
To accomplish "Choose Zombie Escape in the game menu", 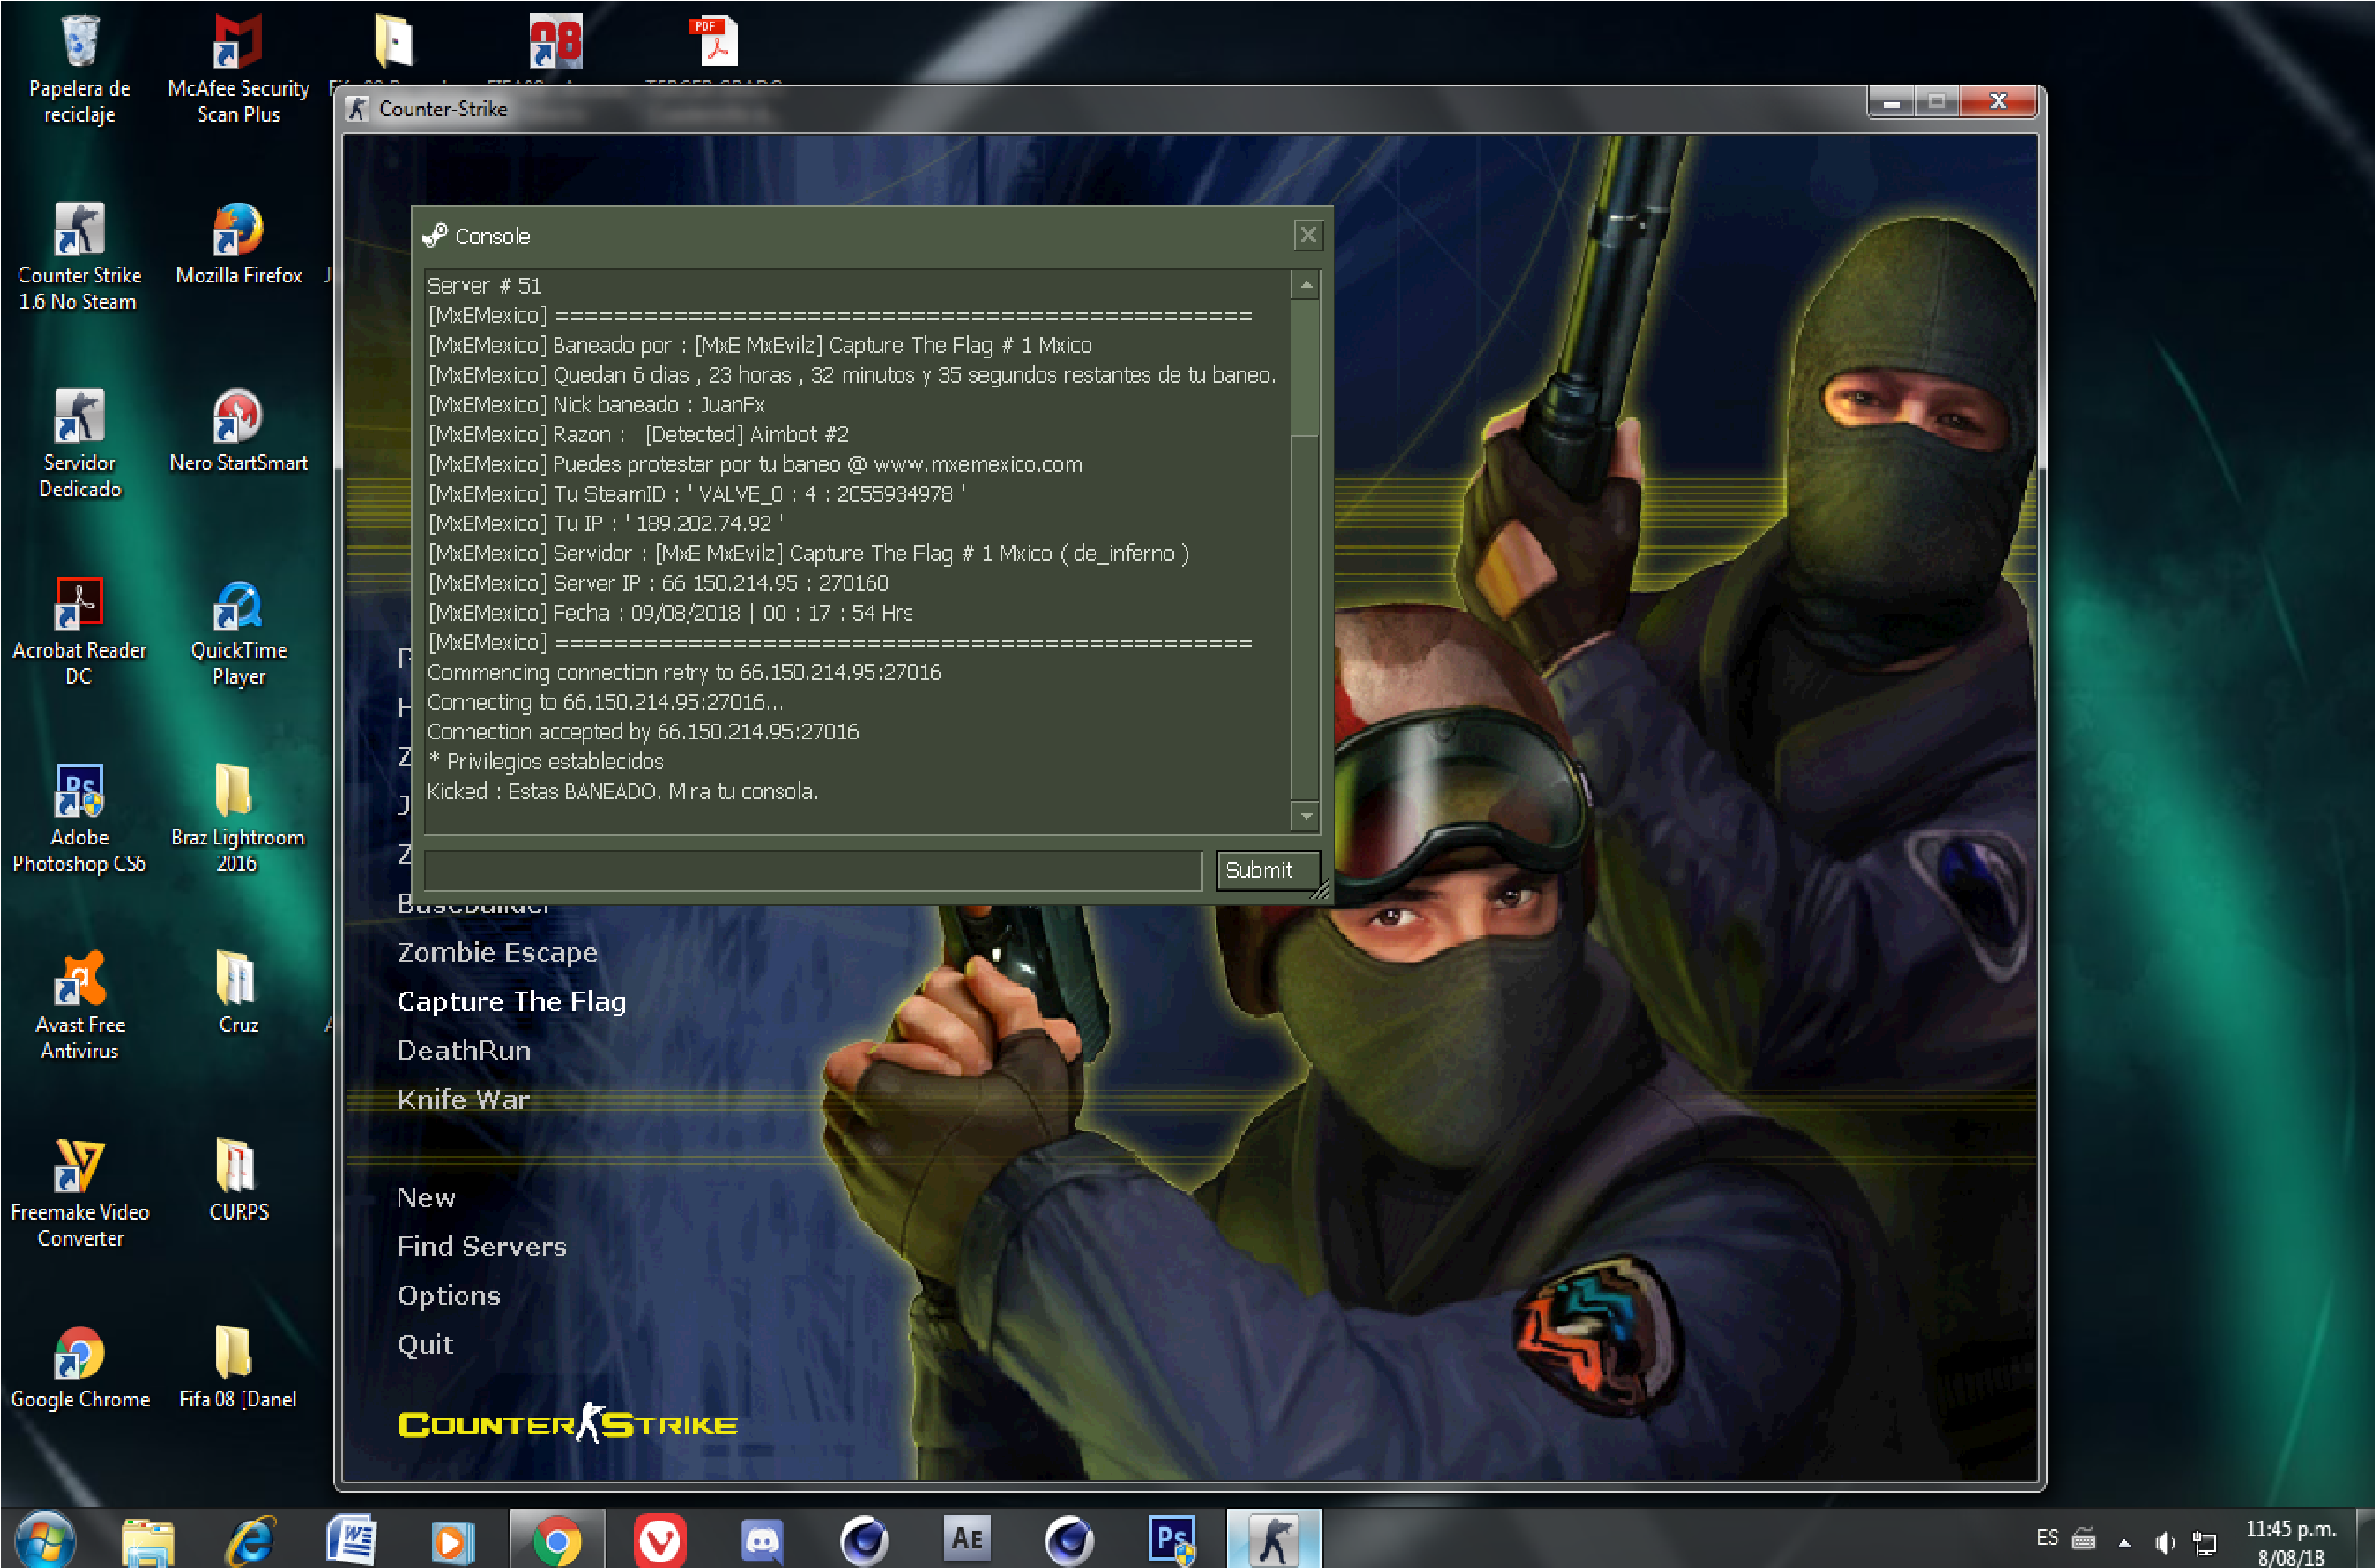I will [497, 953].
